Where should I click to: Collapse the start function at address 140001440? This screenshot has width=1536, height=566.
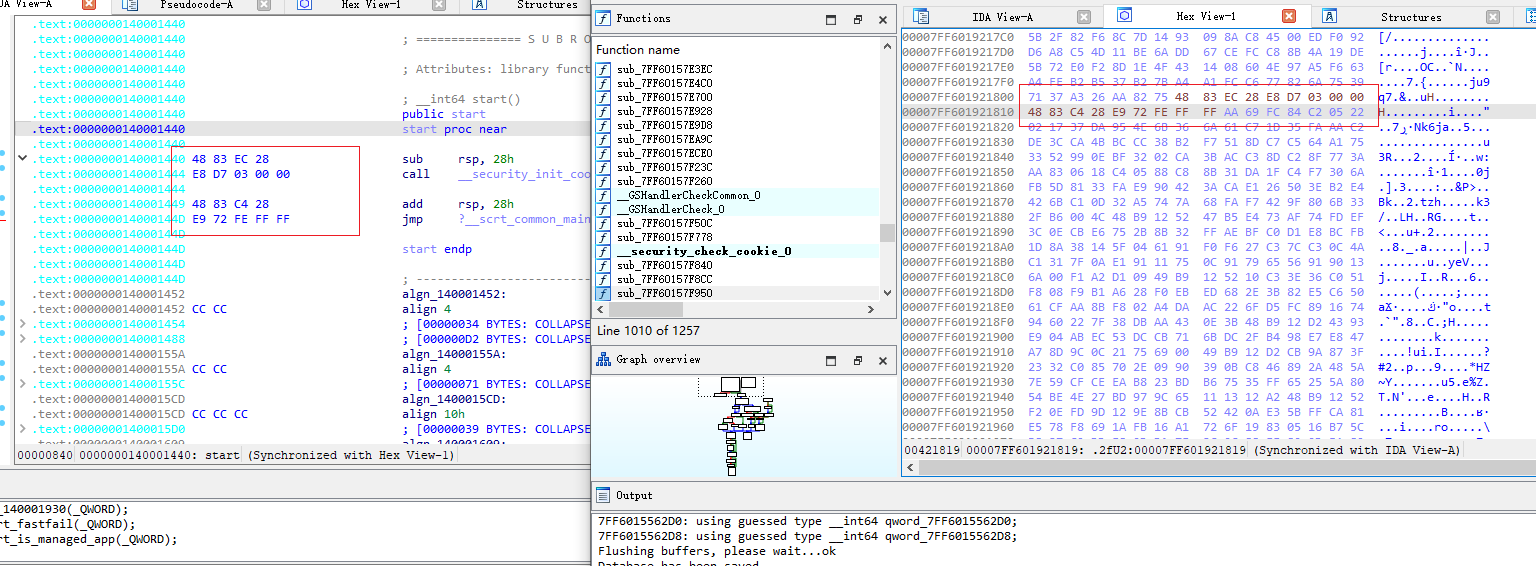point(22,159)
